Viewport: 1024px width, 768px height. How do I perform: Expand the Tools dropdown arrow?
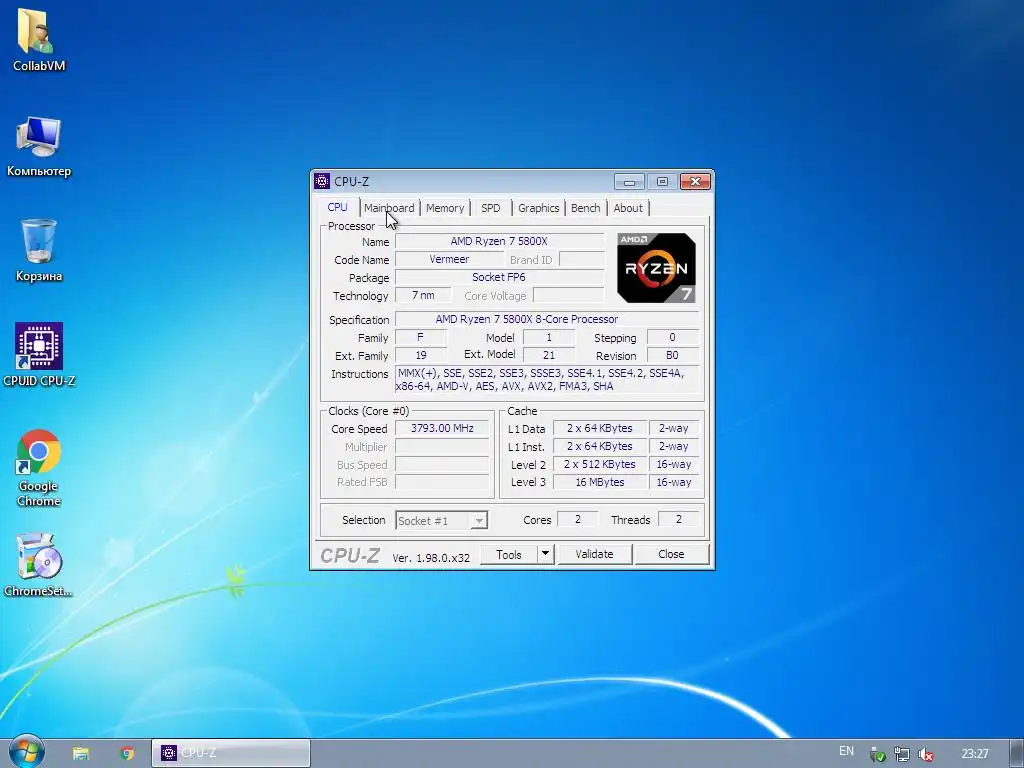pos(545,554)
